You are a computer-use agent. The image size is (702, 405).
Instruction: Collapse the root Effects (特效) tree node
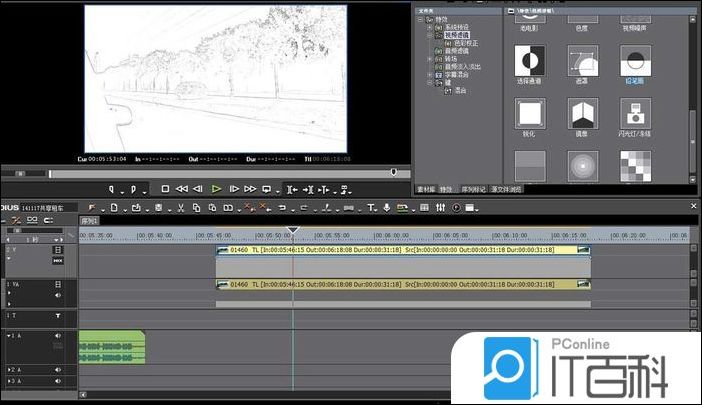pyautogui.click(x=421, y=18)
